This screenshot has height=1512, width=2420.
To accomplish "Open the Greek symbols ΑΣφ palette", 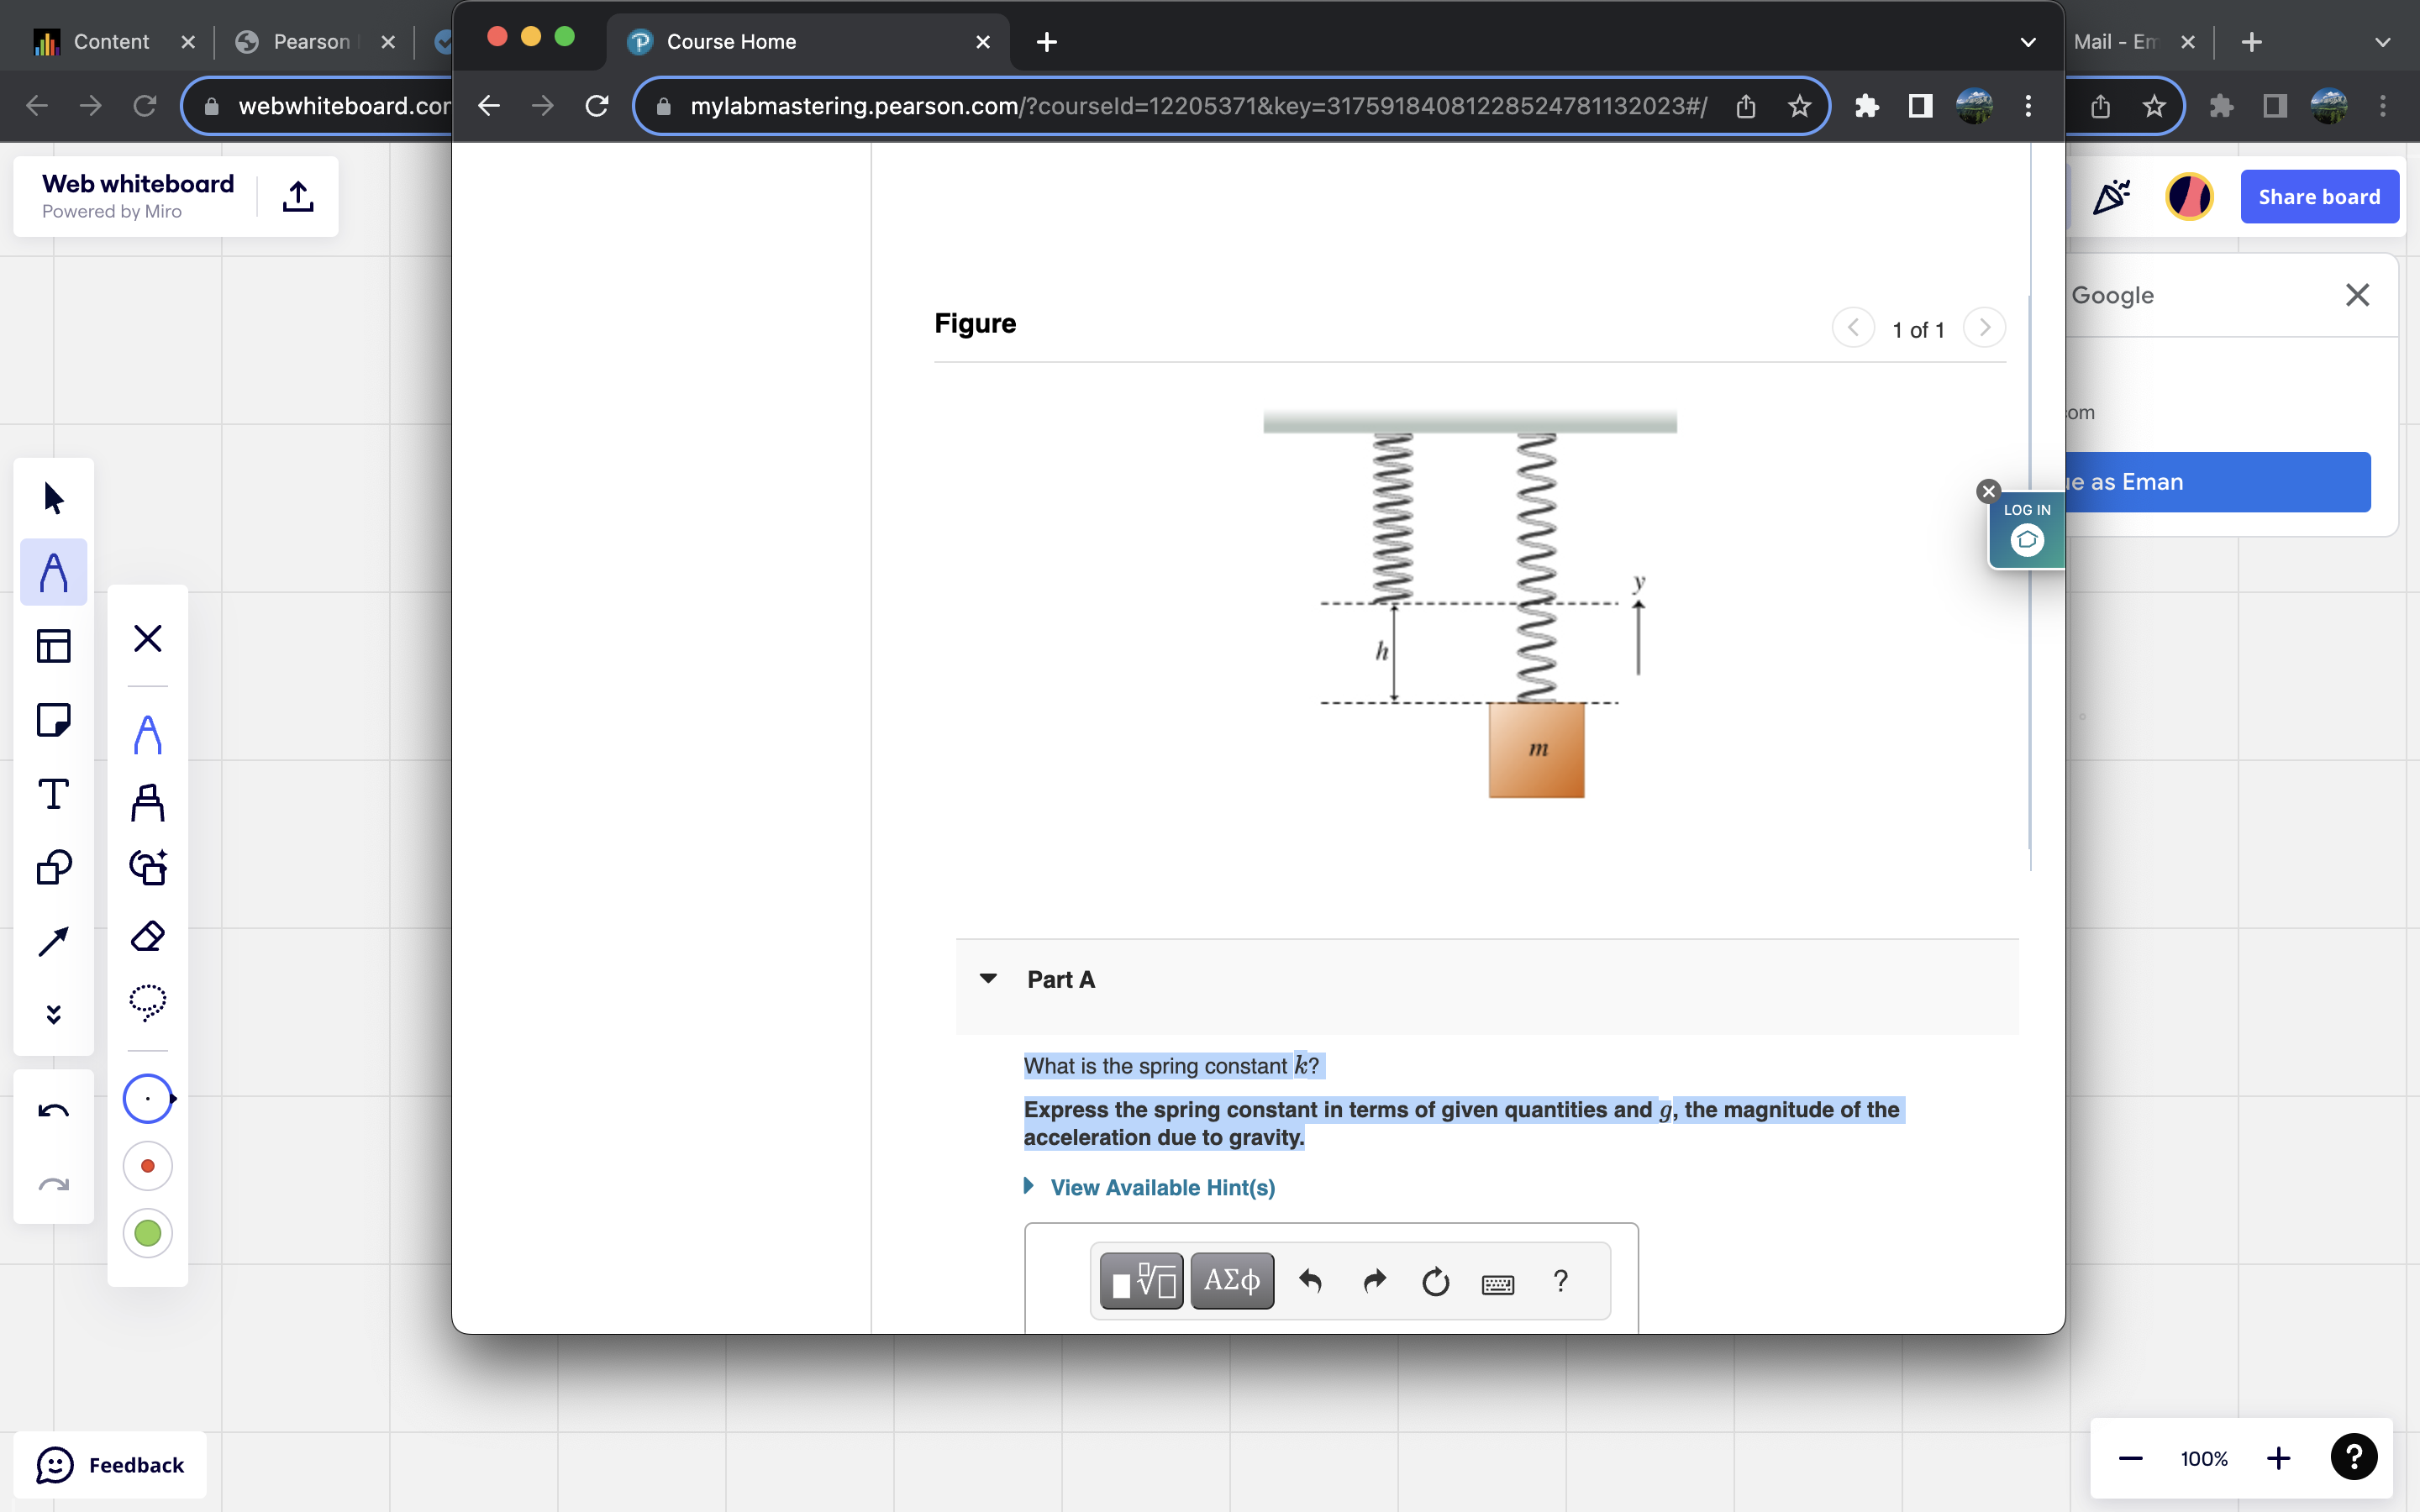I will (1231, 1280).
